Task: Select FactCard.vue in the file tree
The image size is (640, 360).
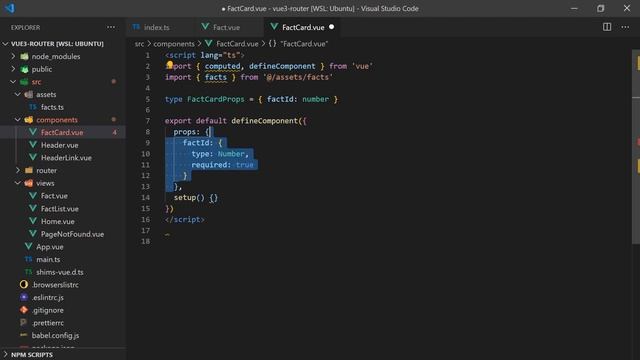Action: click(x=62, y=132)
